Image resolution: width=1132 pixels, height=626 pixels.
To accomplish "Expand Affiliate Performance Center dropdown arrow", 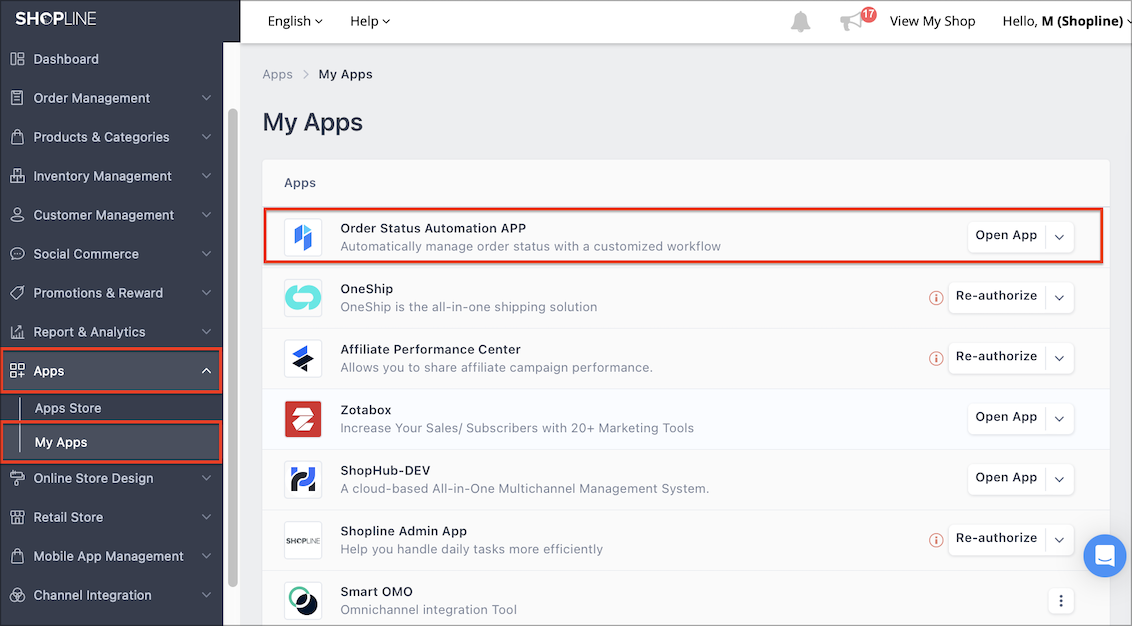I will (x=1059, y=358).
